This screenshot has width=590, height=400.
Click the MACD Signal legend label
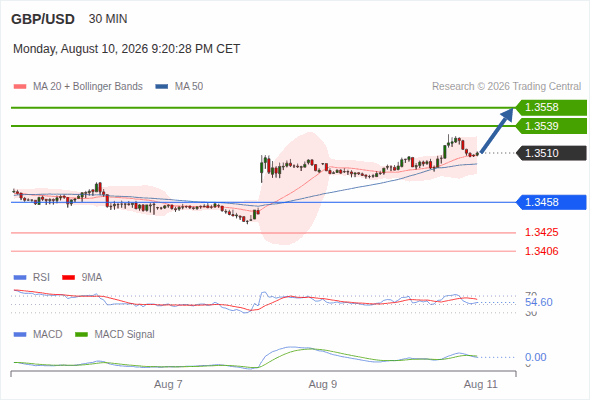click(x=125, y=334)
